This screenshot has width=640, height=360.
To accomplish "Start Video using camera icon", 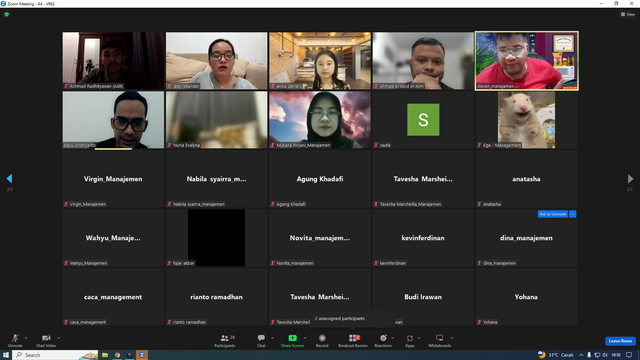I will coord(46,340).
